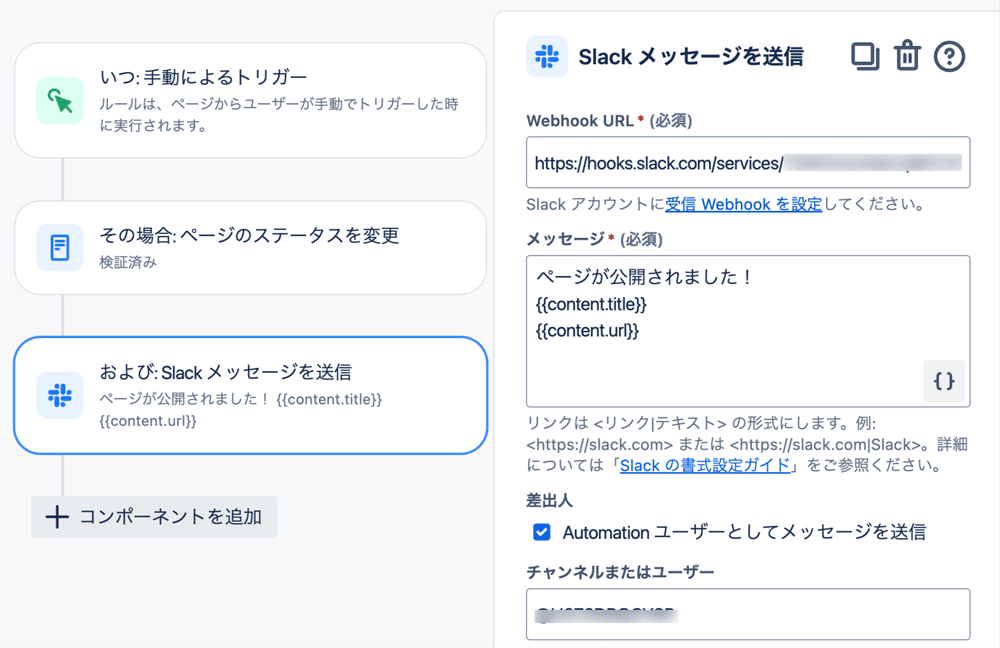Click the manual trigger cursor icon
This screenshot has height=648, width=1000.
(60, 100)
